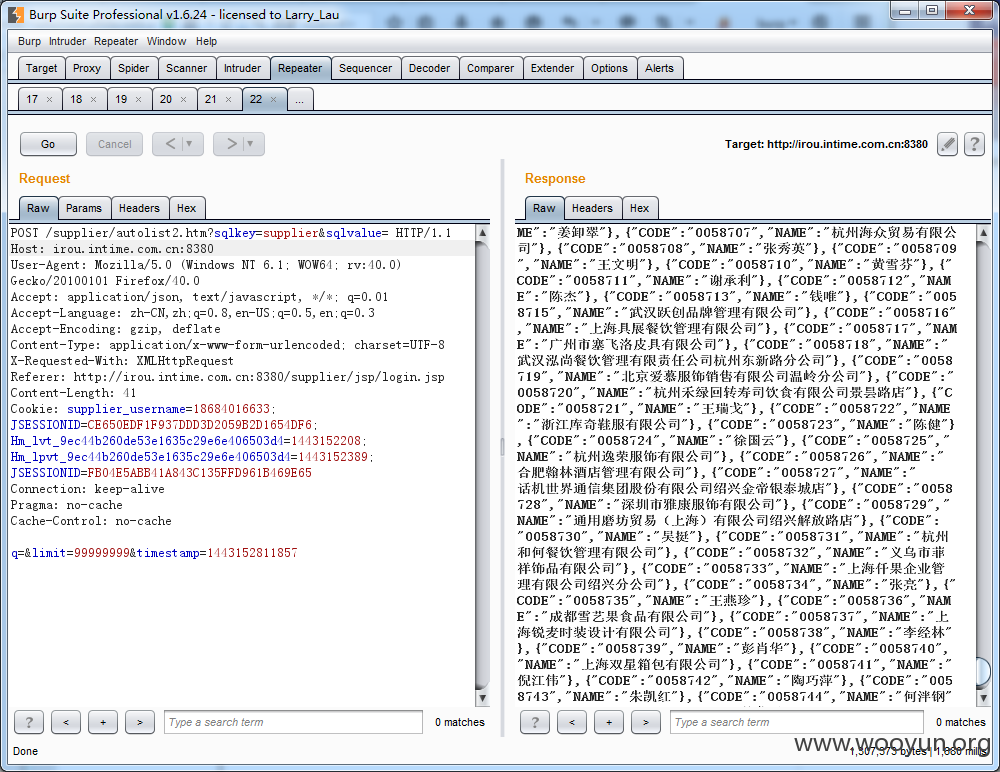Click request scrollbar down arrow
The image size is (1000, 772).
(483, 698)
